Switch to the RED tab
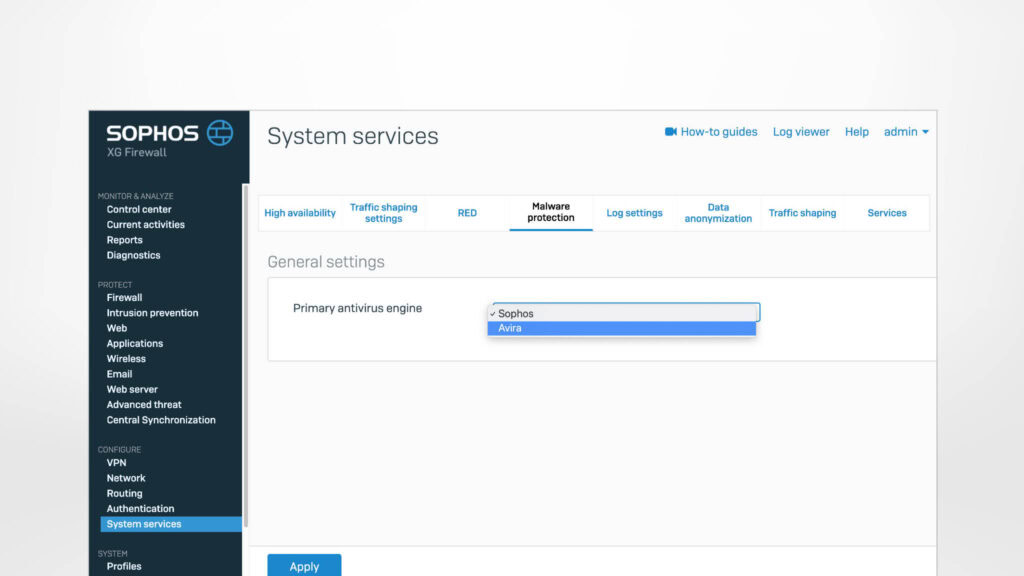Screen dimensions: 1024x576 467,213
